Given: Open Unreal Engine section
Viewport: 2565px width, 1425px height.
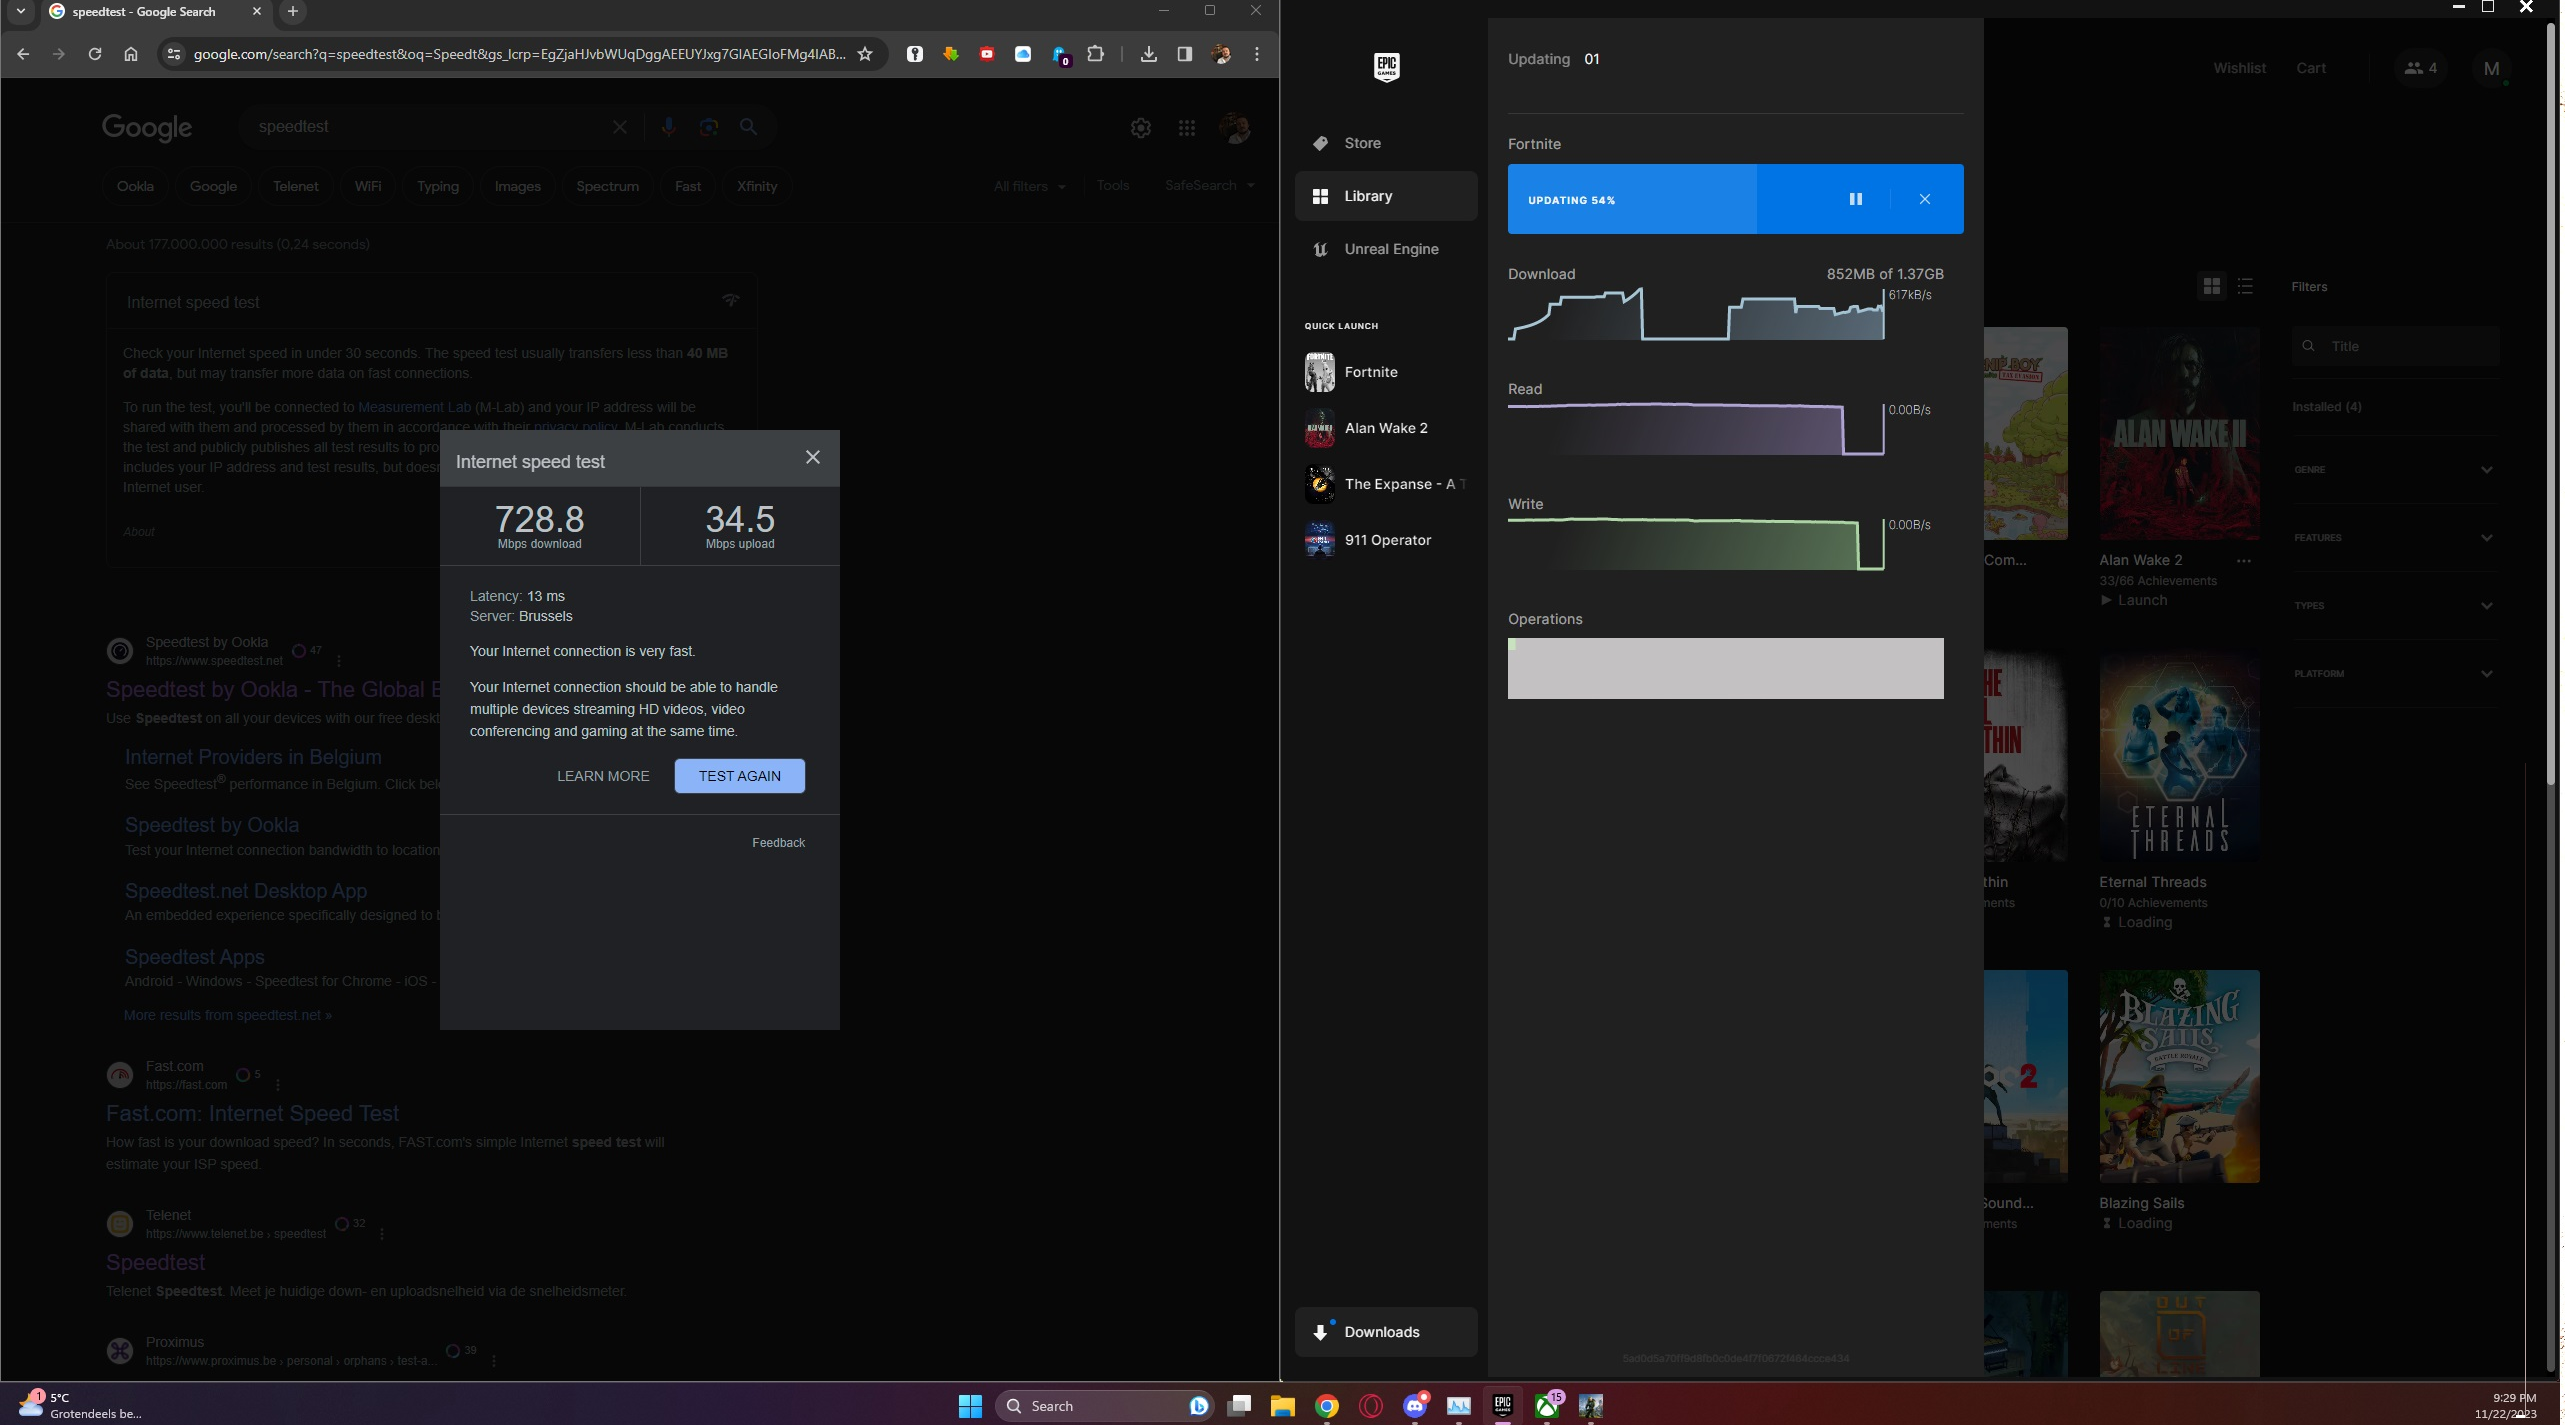Looking at the screenshot, I should (x=1390, y=249).
